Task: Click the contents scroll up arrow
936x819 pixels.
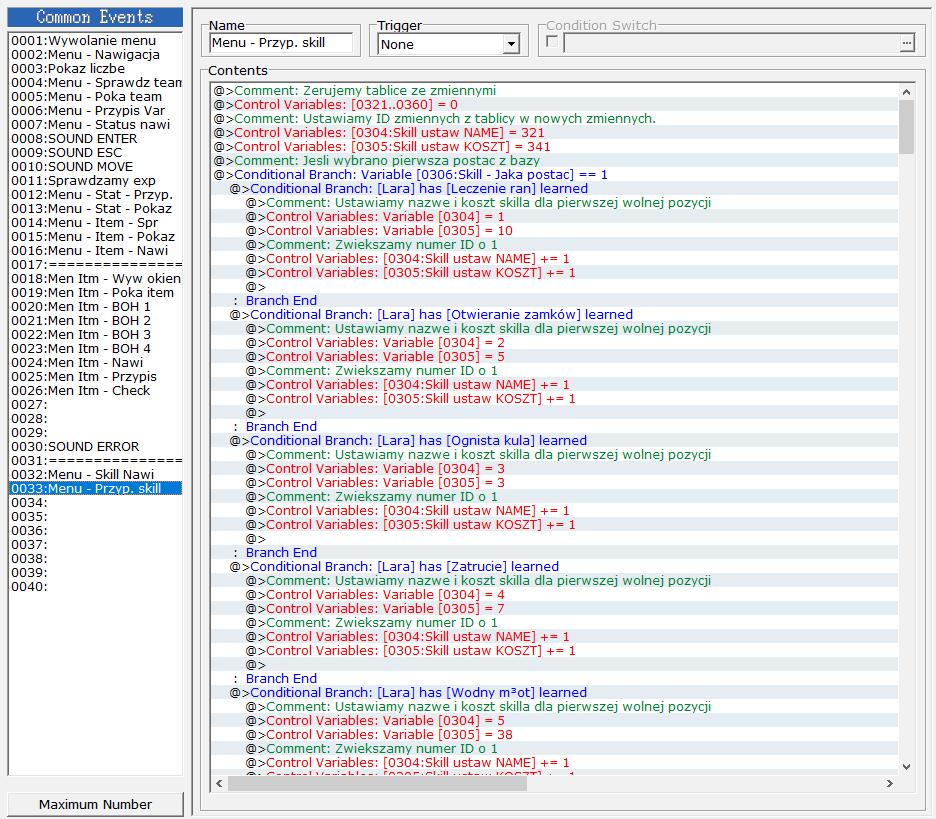Action: click(906, 92)
